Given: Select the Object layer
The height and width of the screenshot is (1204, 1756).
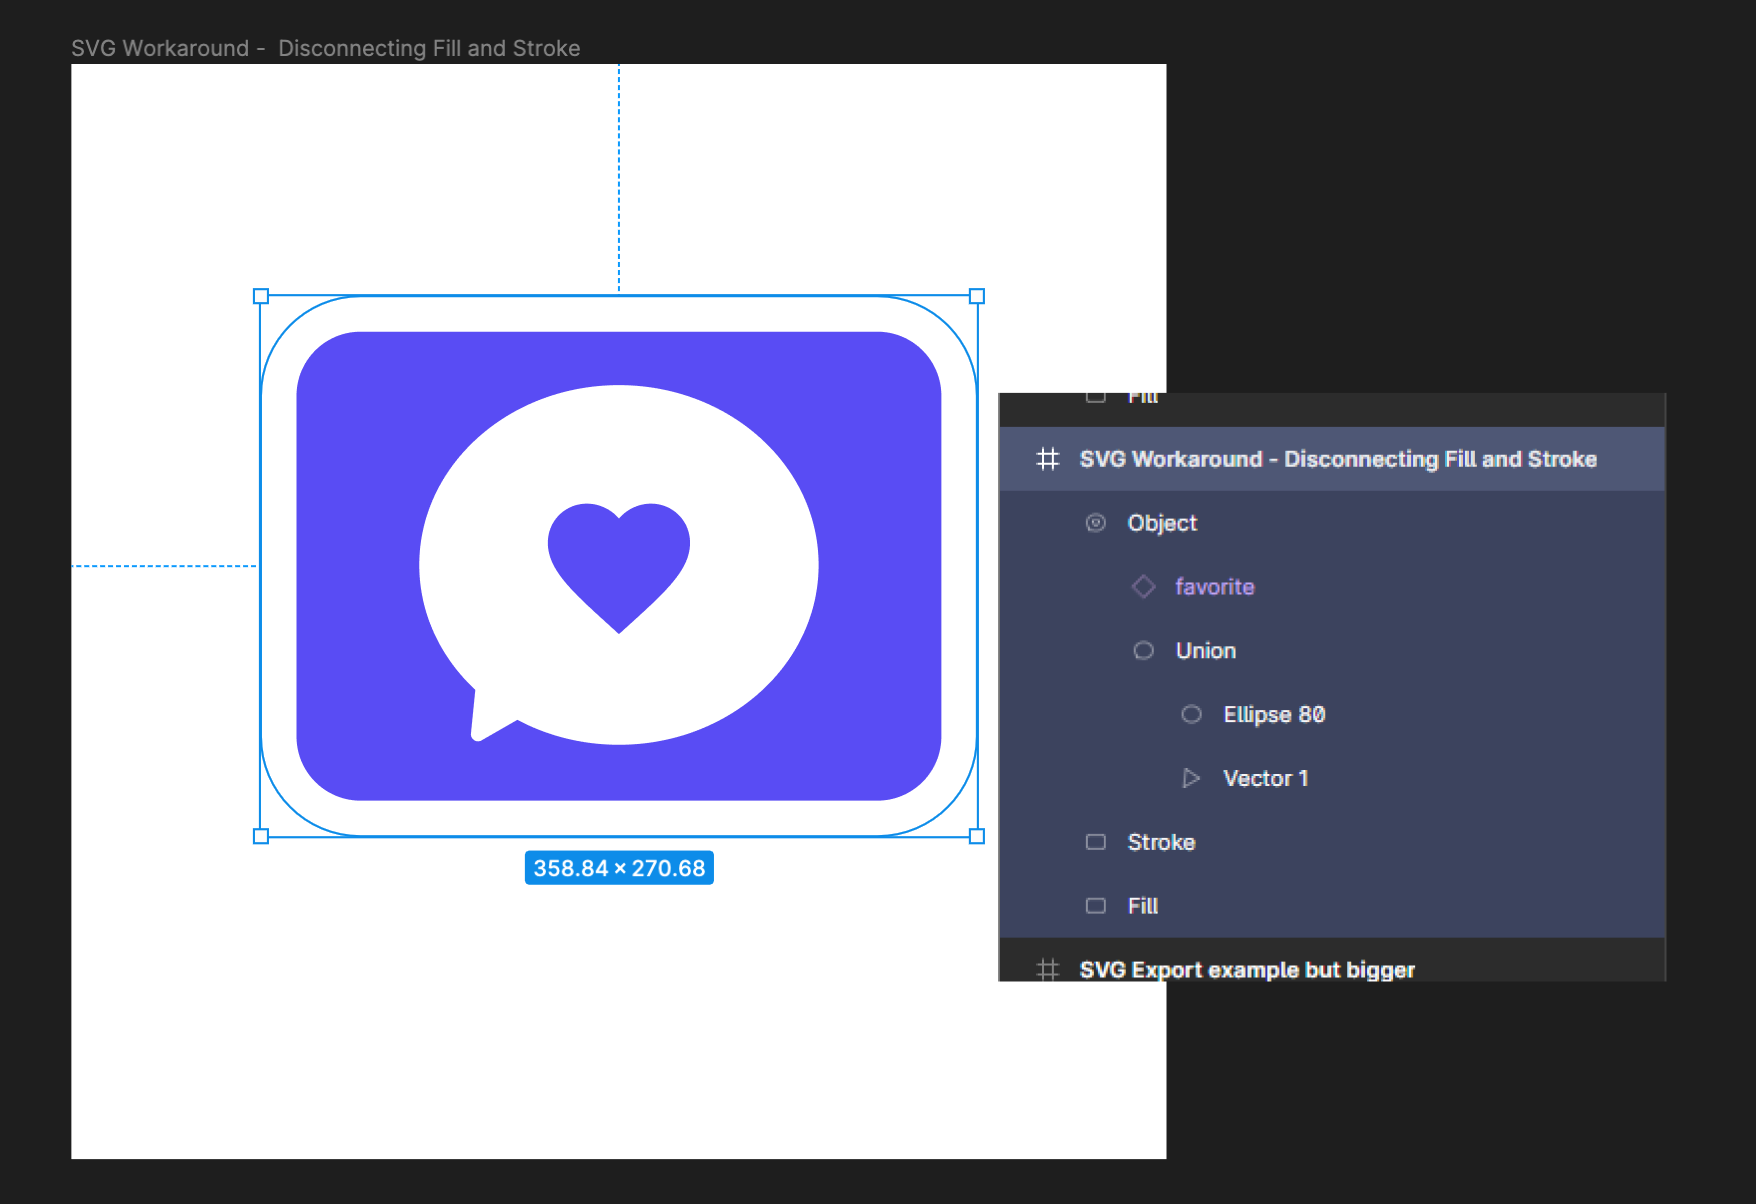Looking at the screenshot, I should [x=1332, y=523].
